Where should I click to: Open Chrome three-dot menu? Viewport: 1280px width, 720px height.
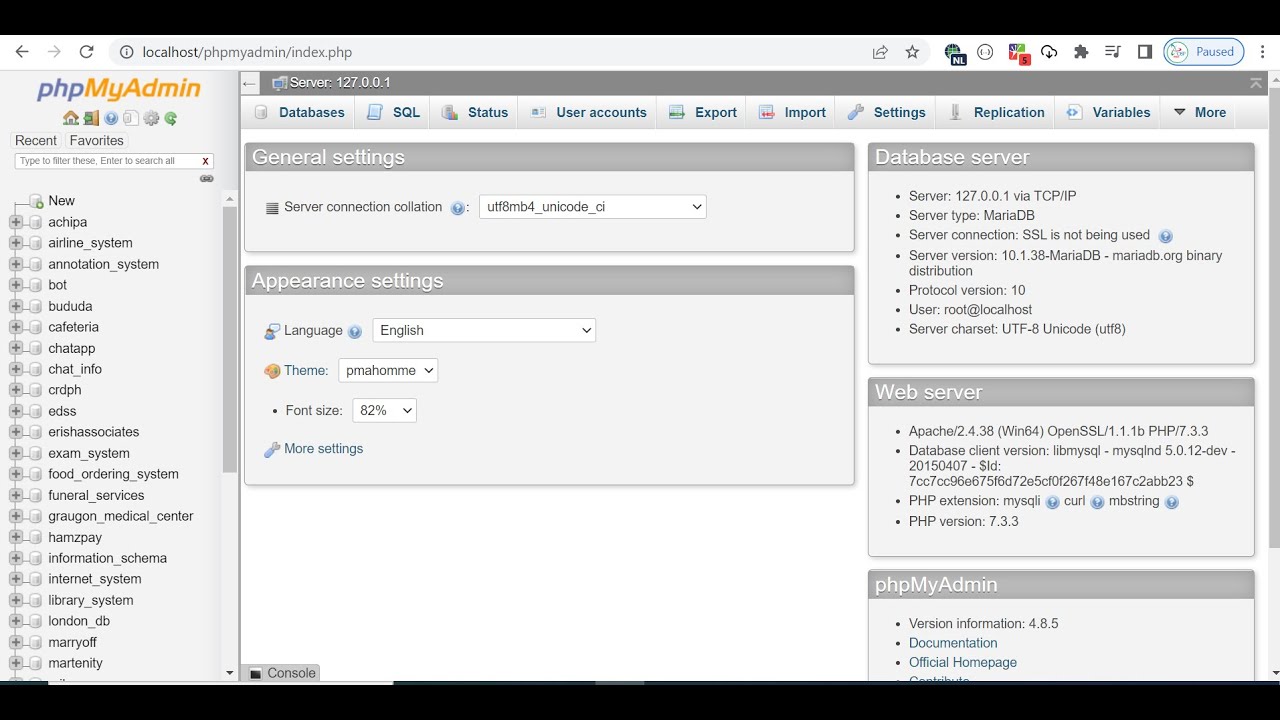click(x=1262, y=52)
